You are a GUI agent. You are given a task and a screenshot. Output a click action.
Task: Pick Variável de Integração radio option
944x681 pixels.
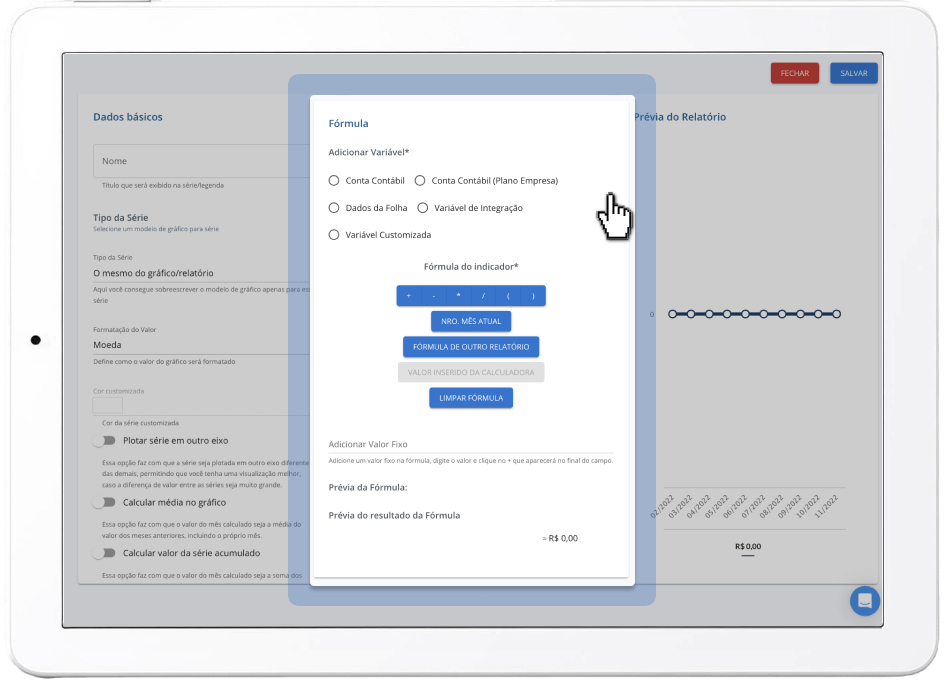(x=423, y=208)
